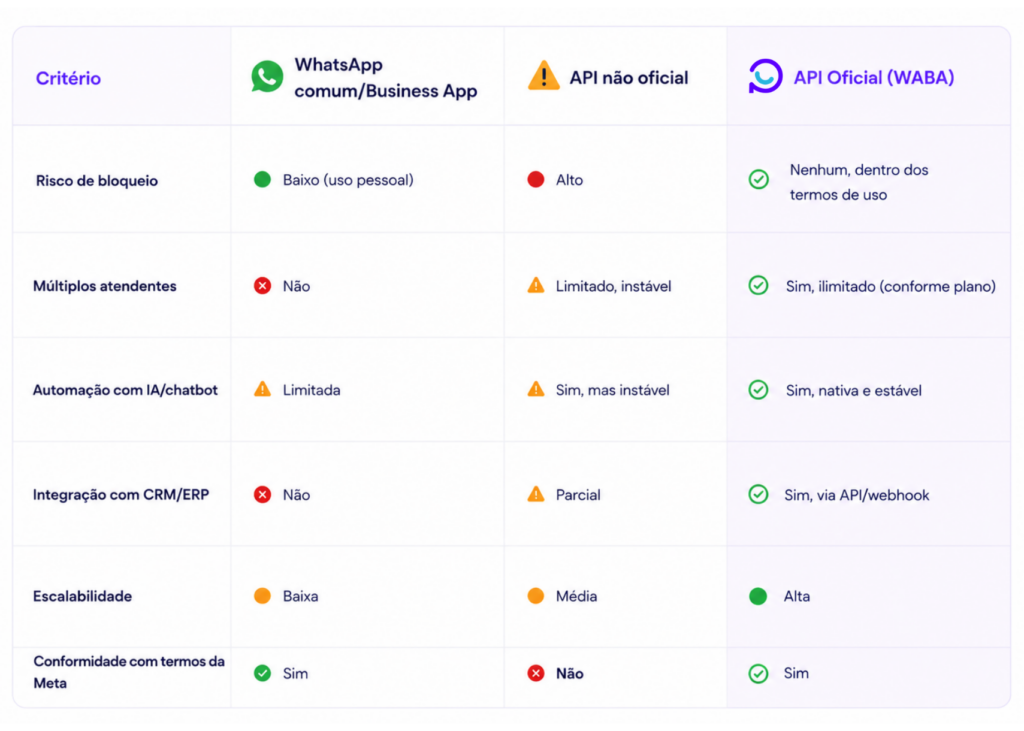Click the API não oficial header text
Screen dimensions: 1024x731
629,78
